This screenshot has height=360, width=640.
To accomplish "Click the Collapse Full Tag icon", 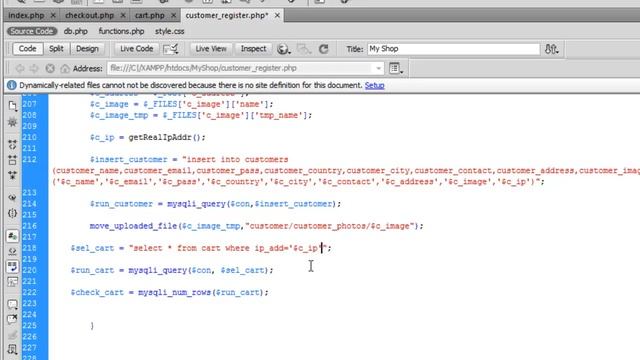I will pos(12,144).
